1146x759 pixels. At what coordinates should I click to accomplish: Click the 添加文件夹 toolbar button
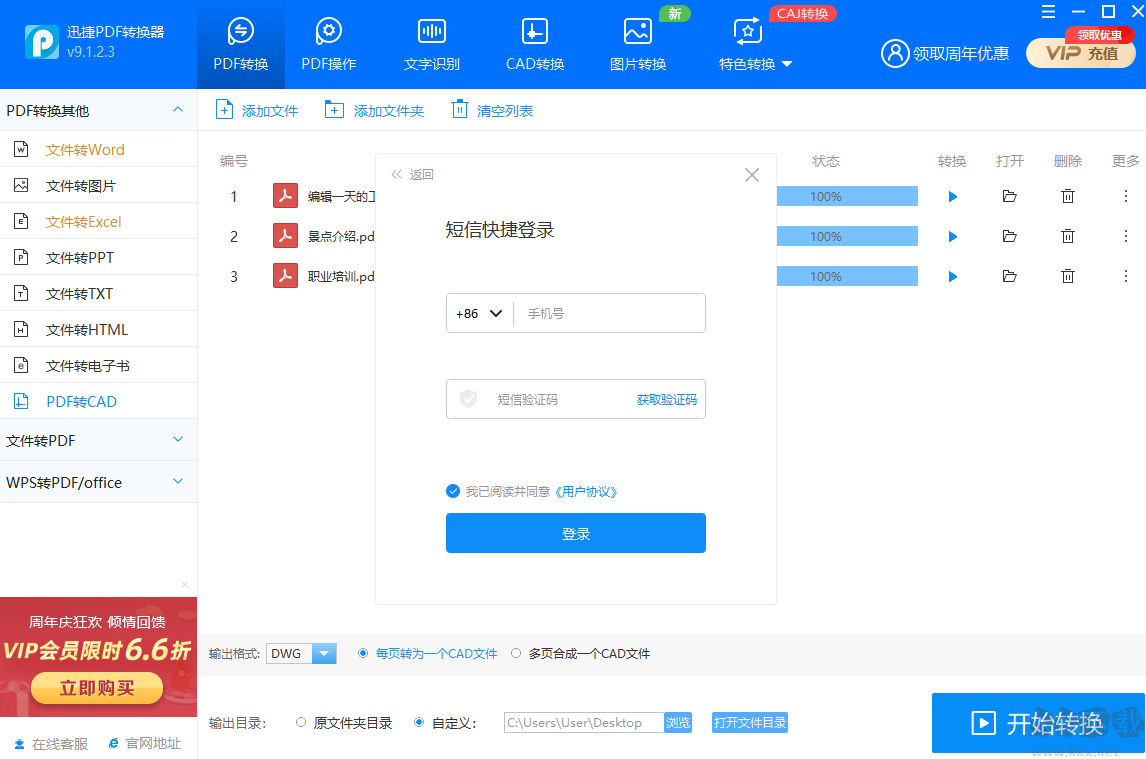pyautogui.click(x=374, y=110)
